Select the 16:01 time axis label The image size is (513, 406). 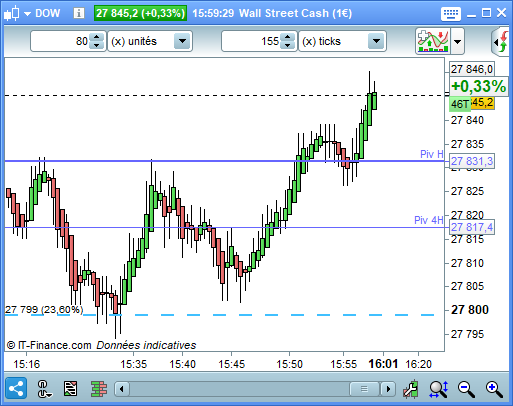click(x=383, y=363)
